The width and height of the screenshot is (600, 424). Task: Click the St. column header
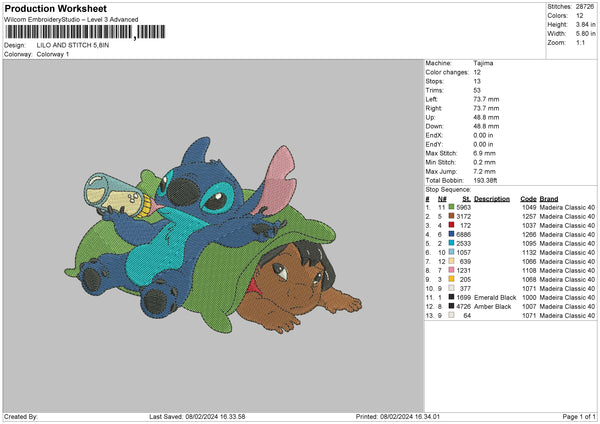point(466,199)
